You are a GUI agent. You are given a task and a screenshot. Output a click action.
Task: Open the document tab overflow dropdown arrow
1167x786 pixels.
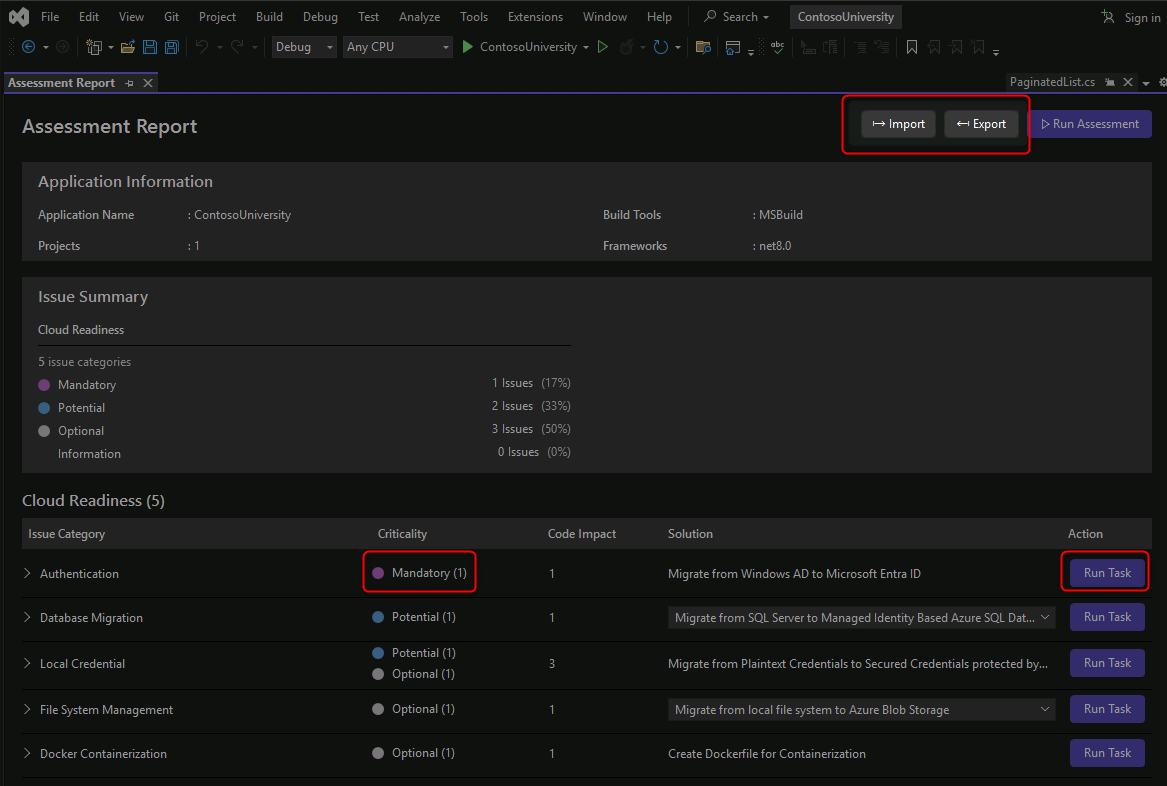coord(1146,83)
